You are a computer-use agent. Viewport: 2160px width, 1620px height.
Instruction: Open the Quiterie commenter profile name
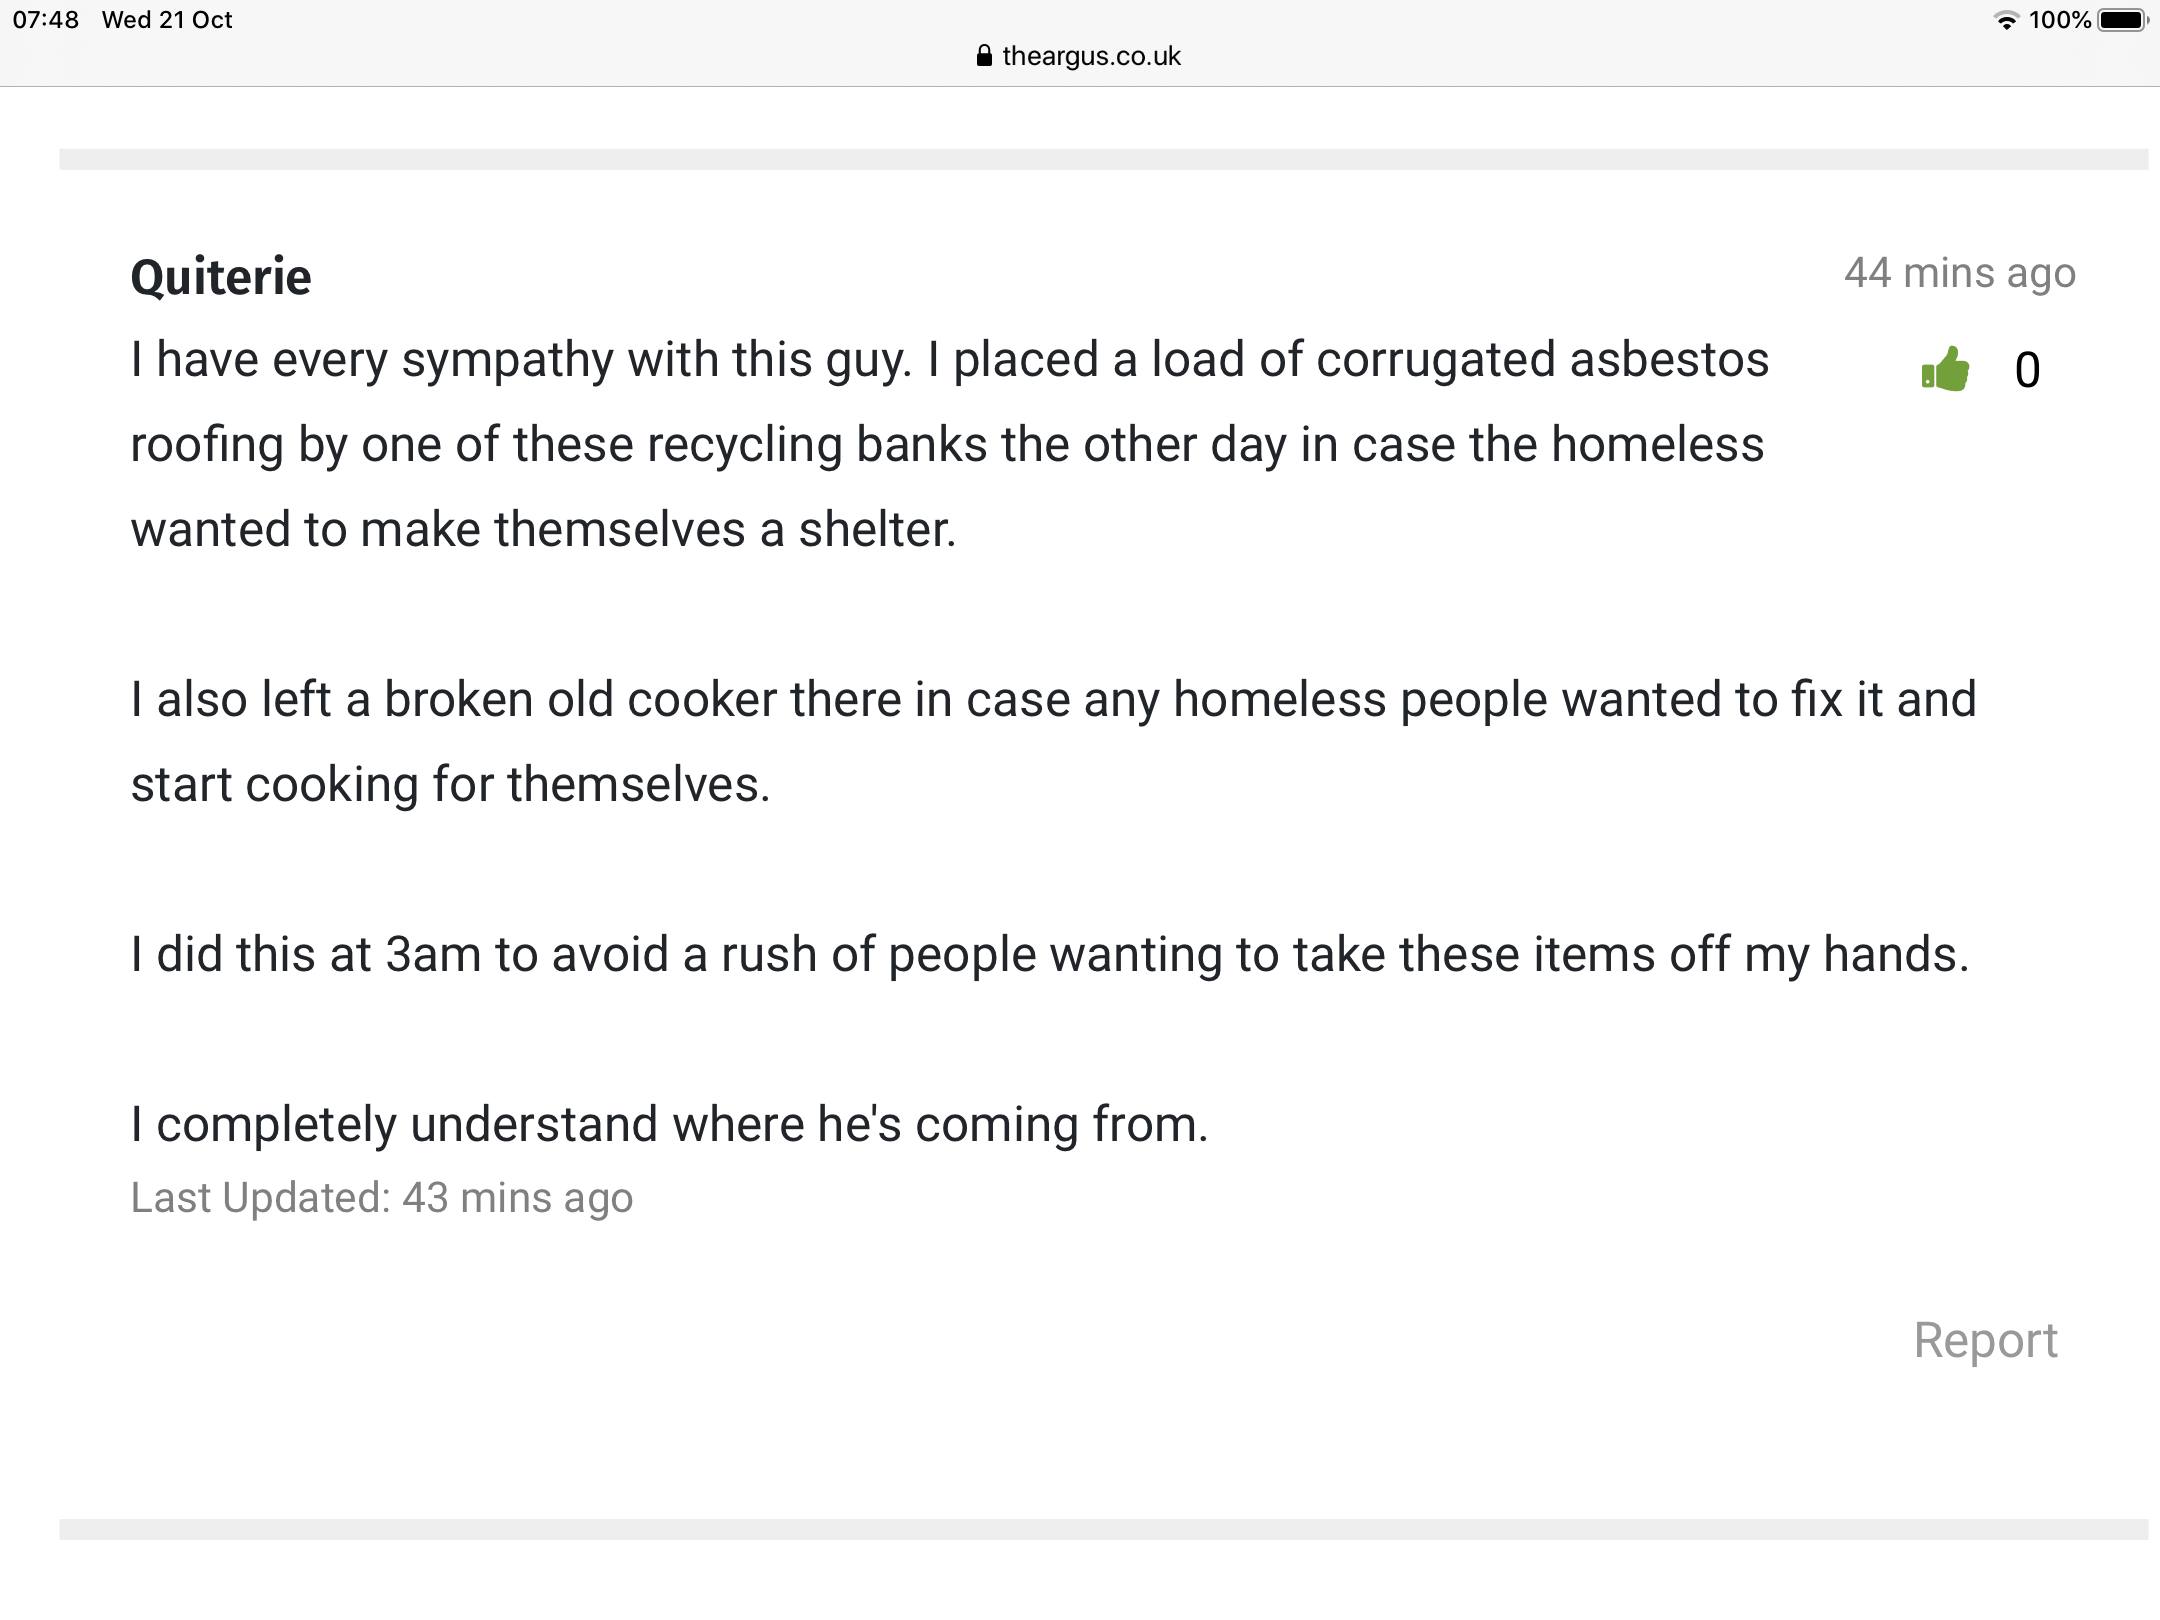tap(221, 276)
